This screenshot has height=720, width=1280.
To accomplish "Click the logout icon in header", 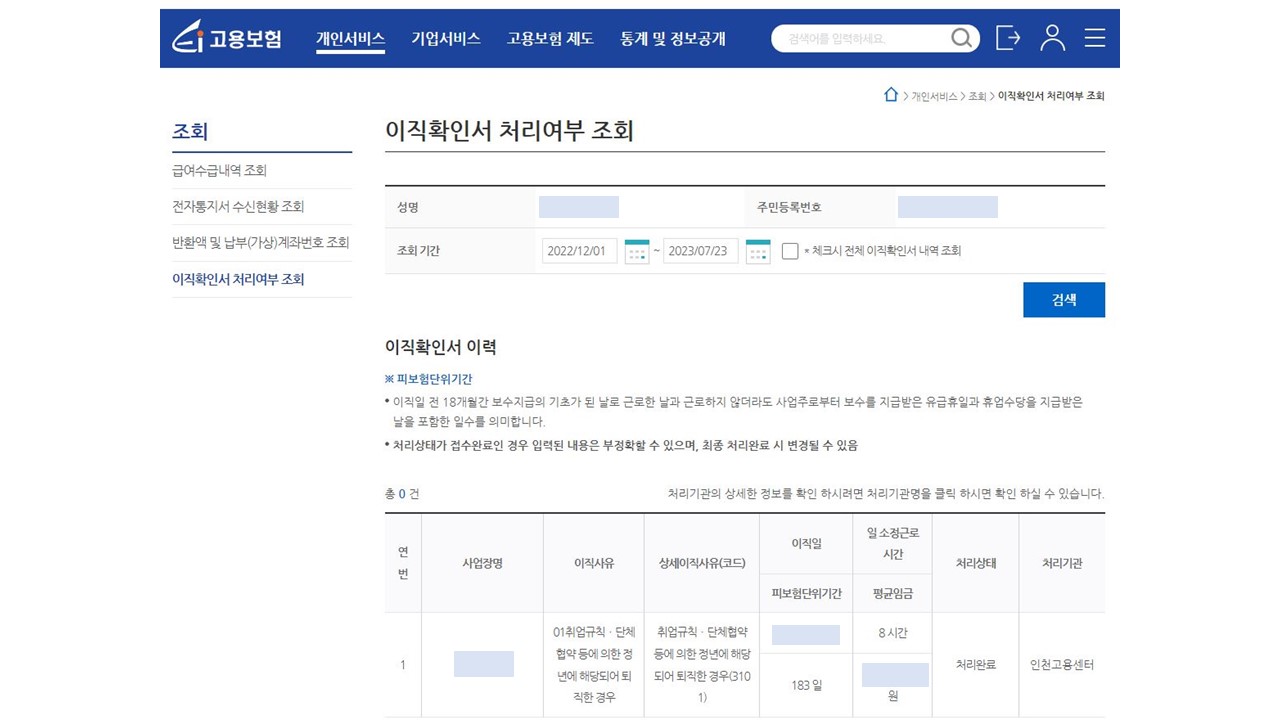I will pos(1008,38).
